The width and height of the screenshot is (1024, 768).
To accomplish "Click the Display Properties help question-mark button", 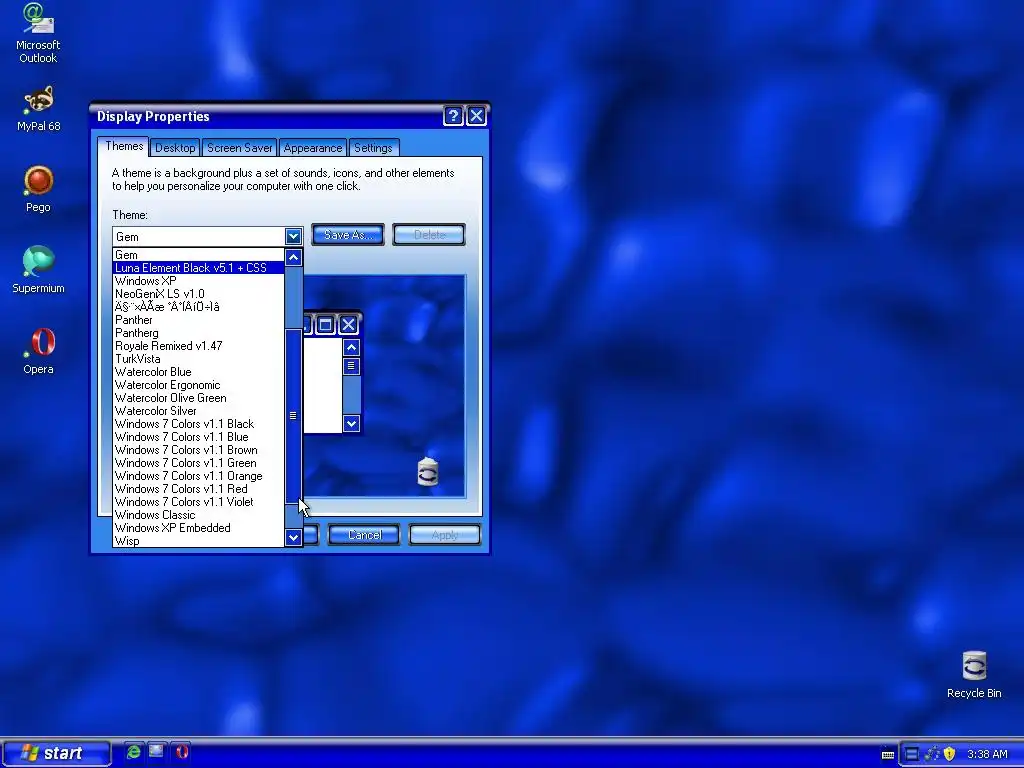I will 453,116.
